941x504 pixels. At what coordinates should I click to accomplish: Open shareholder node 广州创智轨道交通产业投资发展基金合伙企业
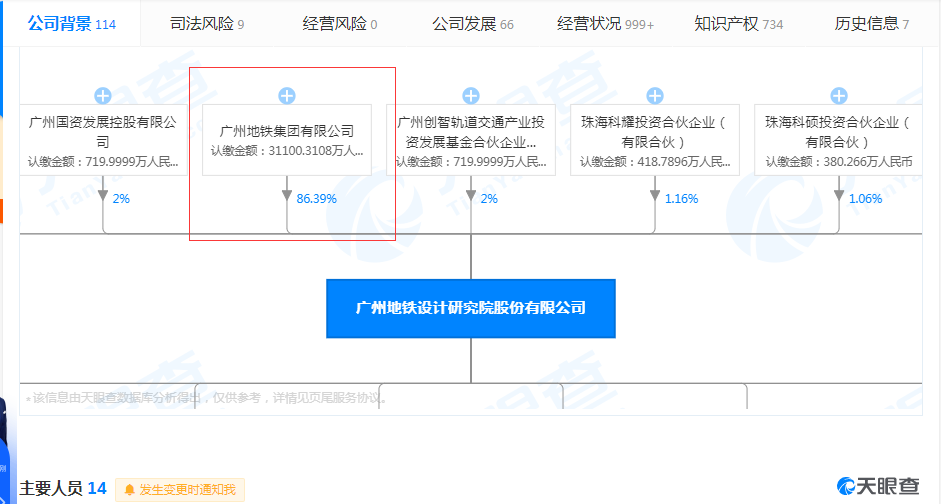pos(471,140)
